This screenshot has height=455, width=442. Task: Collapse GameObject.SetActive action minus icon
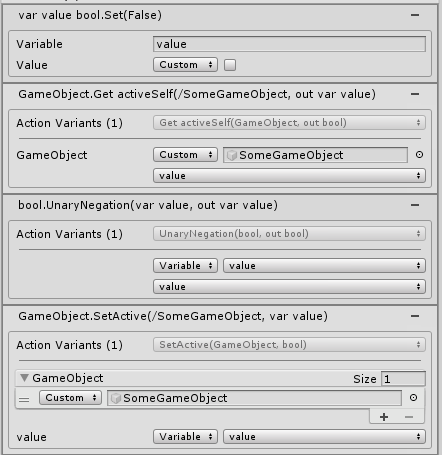click(415, 316)
